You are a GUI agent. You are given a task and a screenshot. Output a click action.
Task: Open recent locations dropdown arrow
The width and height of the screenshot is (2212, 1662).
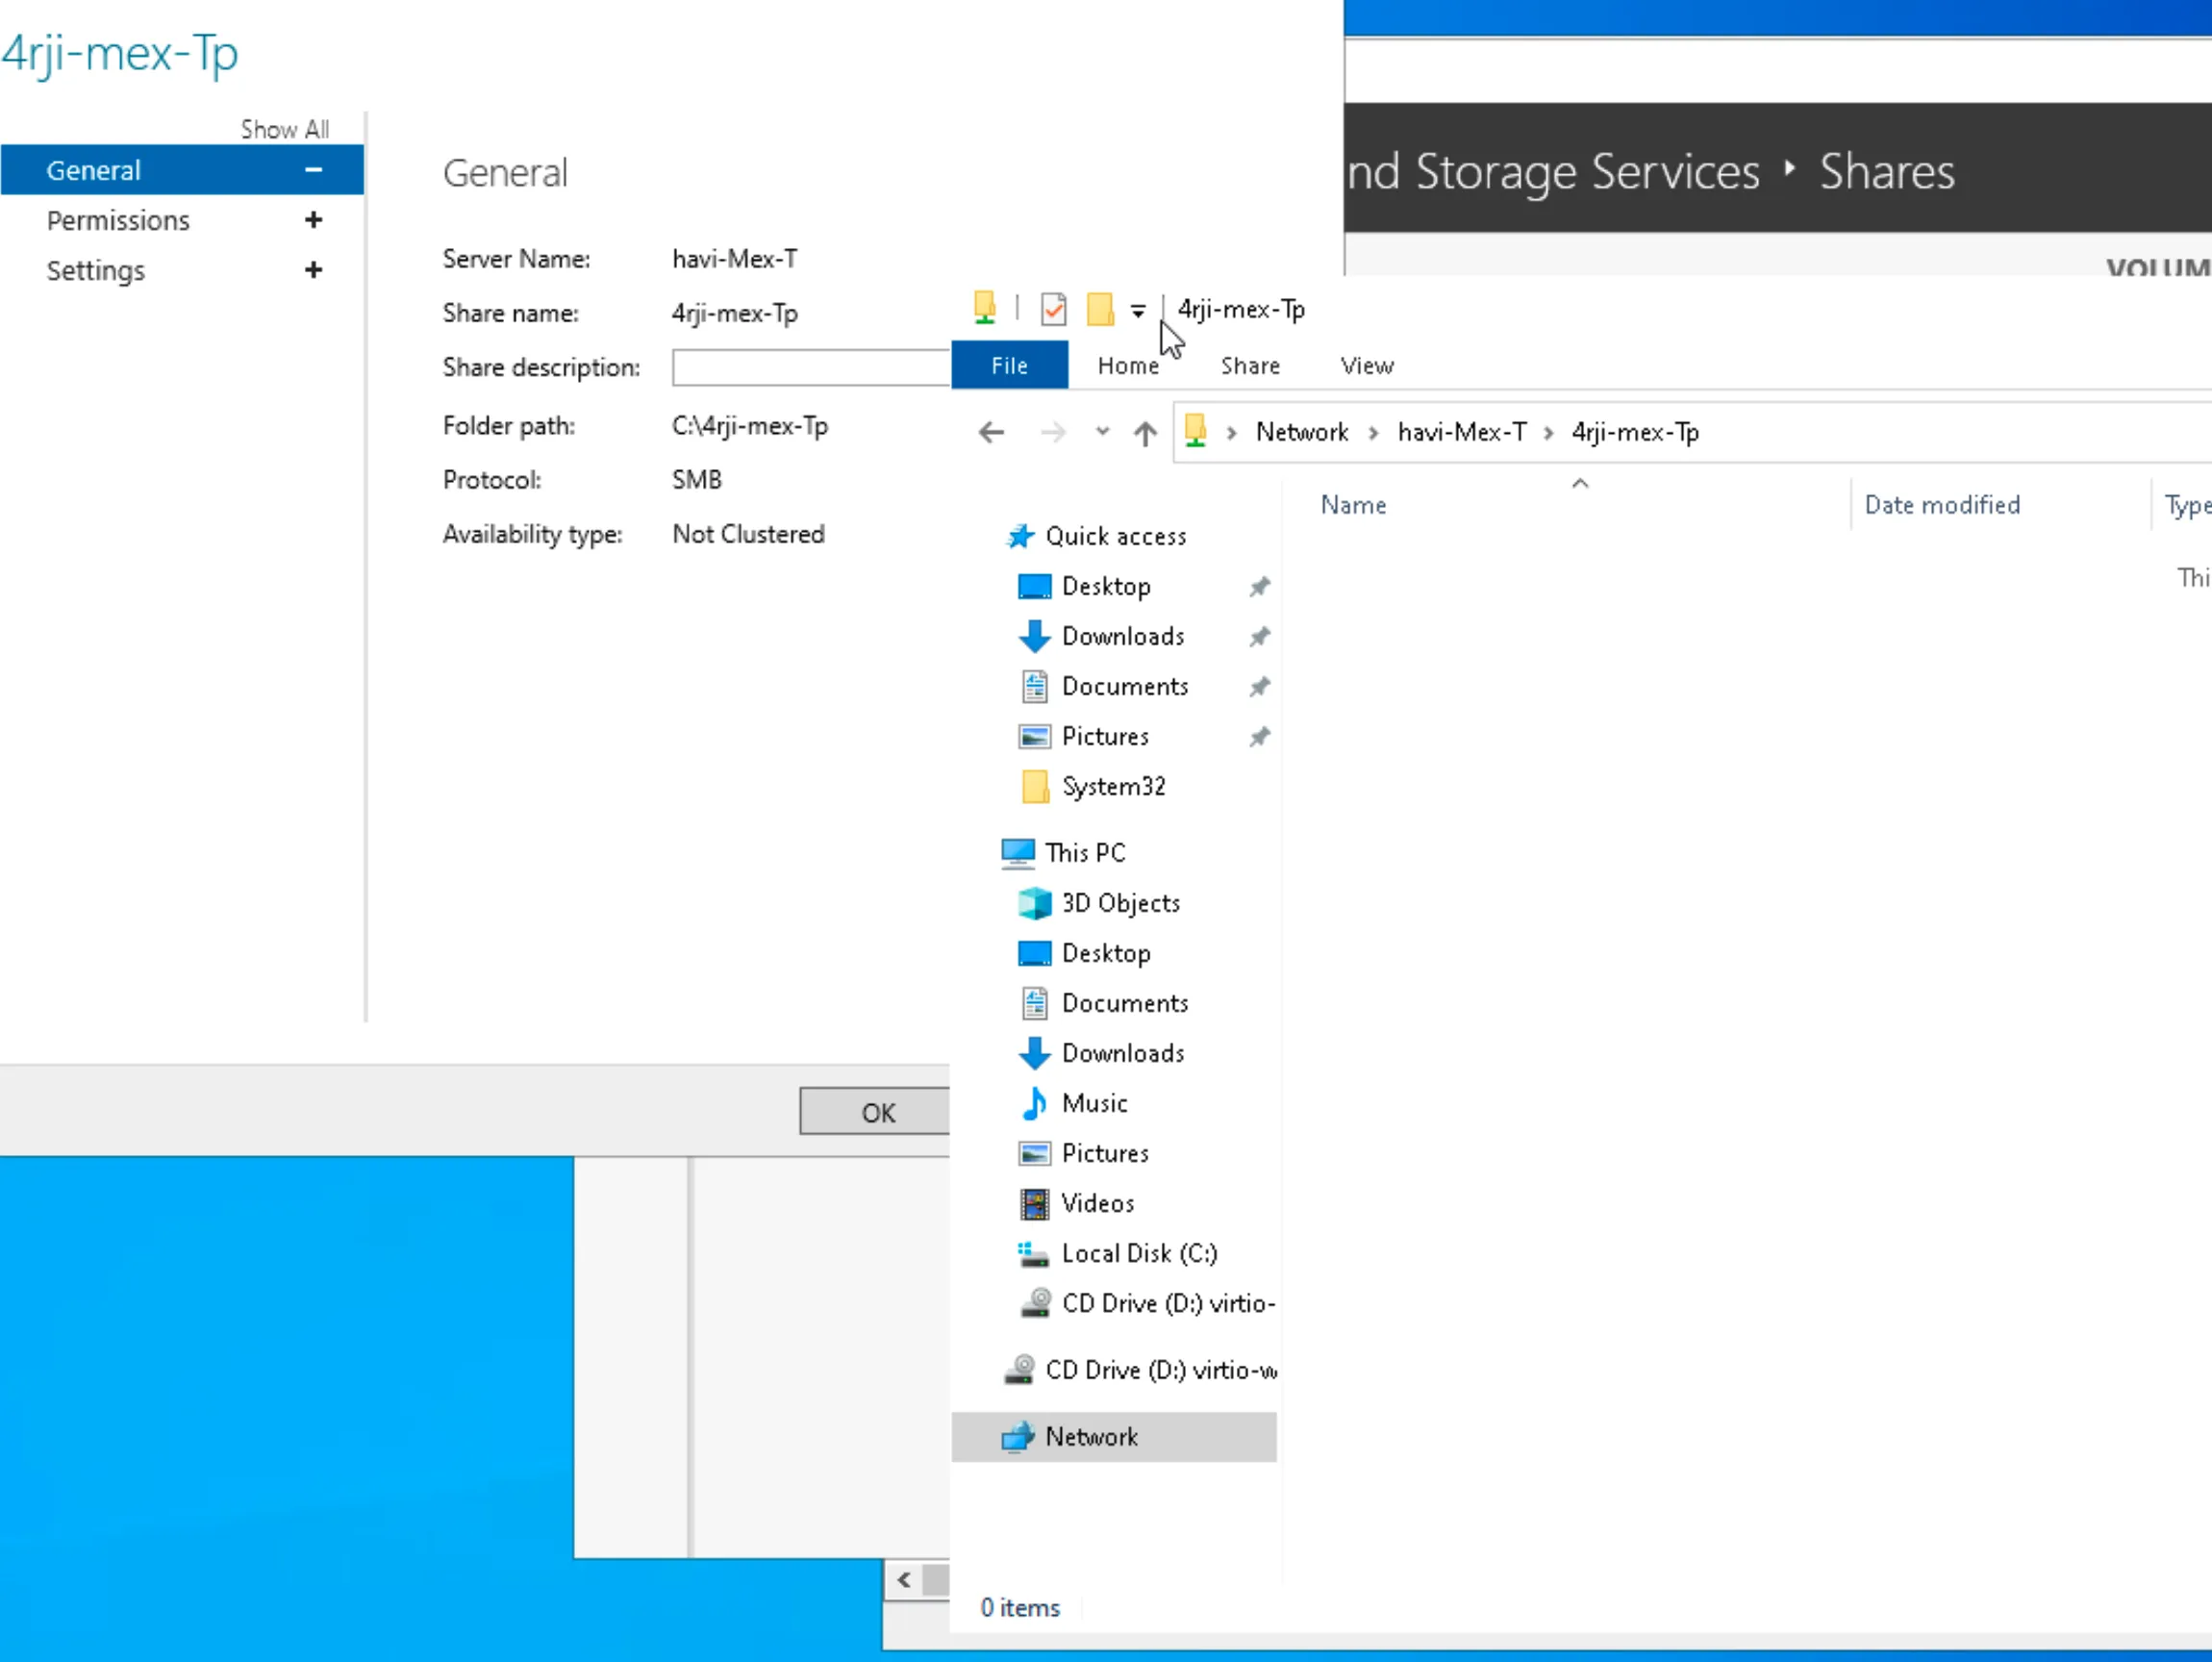(1102, 432)
